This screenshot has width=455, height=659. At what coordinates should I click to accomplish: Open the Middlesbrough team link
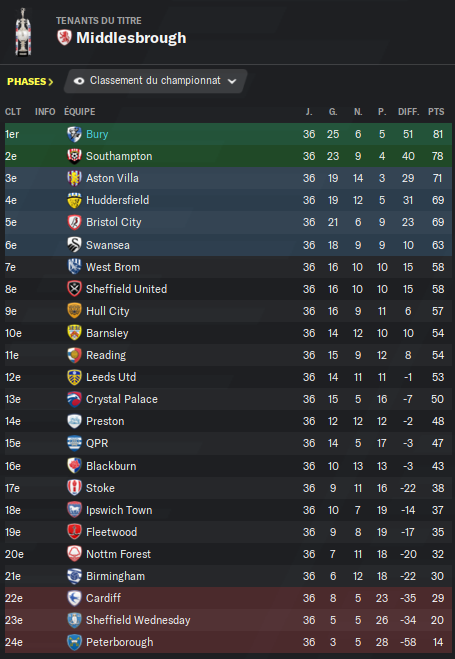click(131, 38)
